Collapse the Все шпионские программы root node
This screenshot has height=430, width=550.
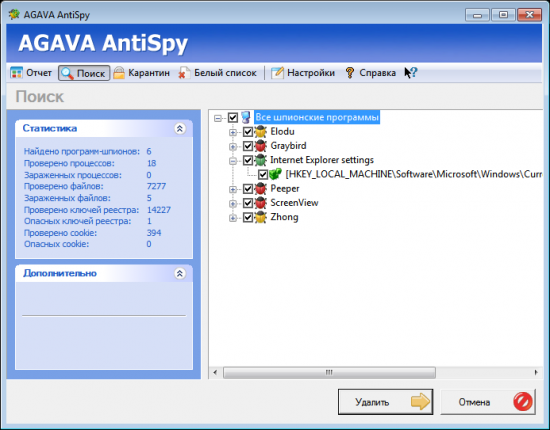pos(218,118)
